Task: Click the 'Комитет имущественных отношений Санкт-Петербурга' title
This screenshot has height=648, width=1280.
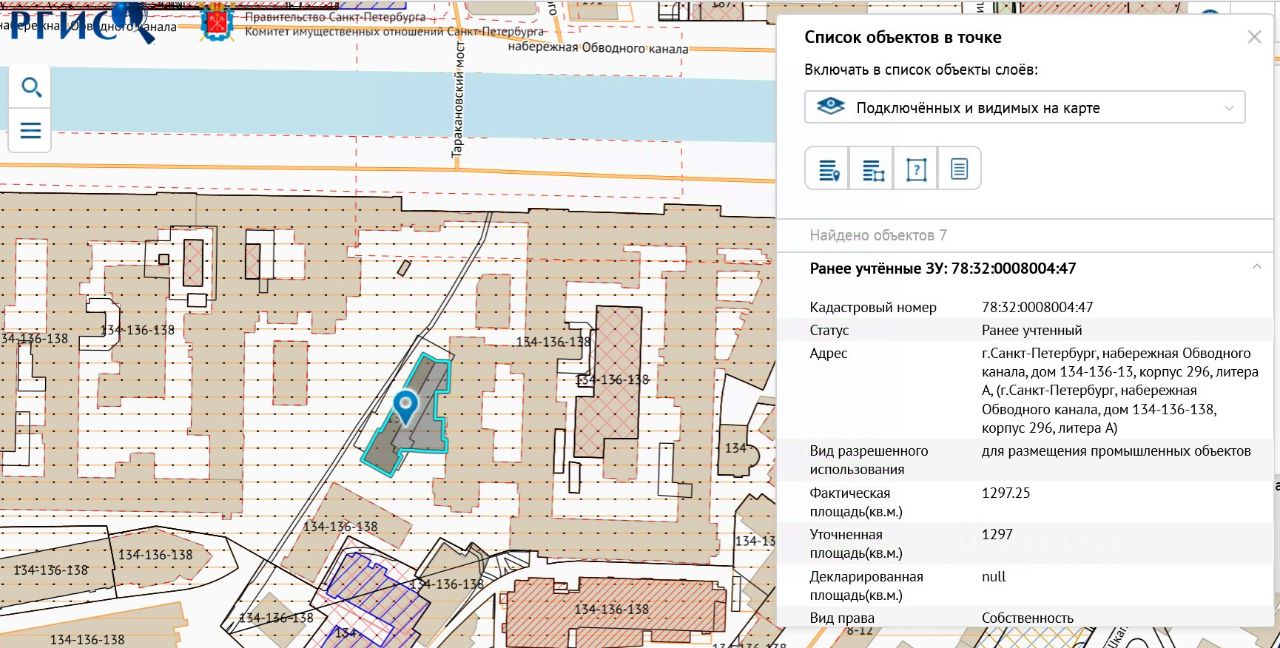Action: 396,31
